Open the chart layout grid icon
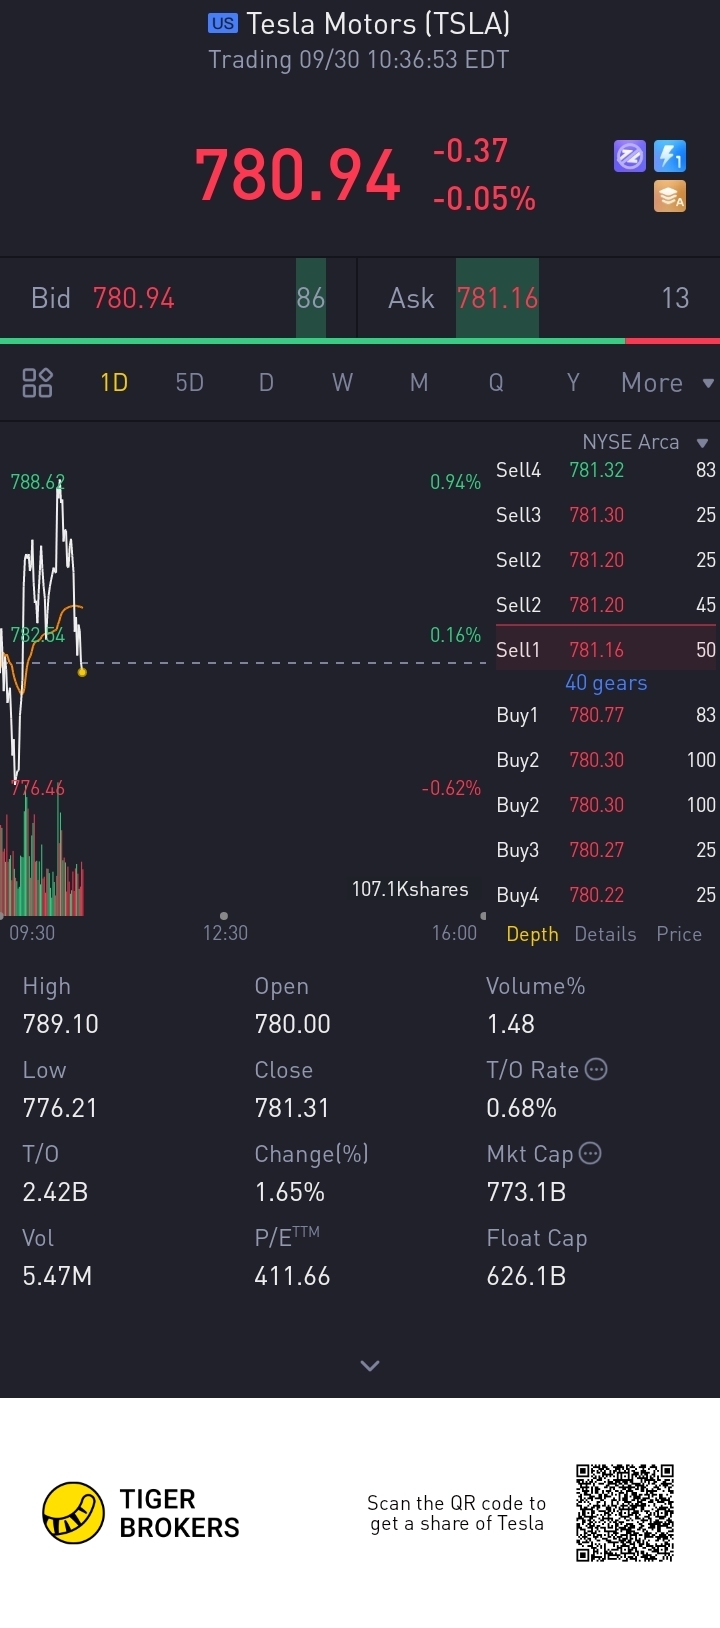Viewport: 720px width, 1628px height. [x=37, y=382]
